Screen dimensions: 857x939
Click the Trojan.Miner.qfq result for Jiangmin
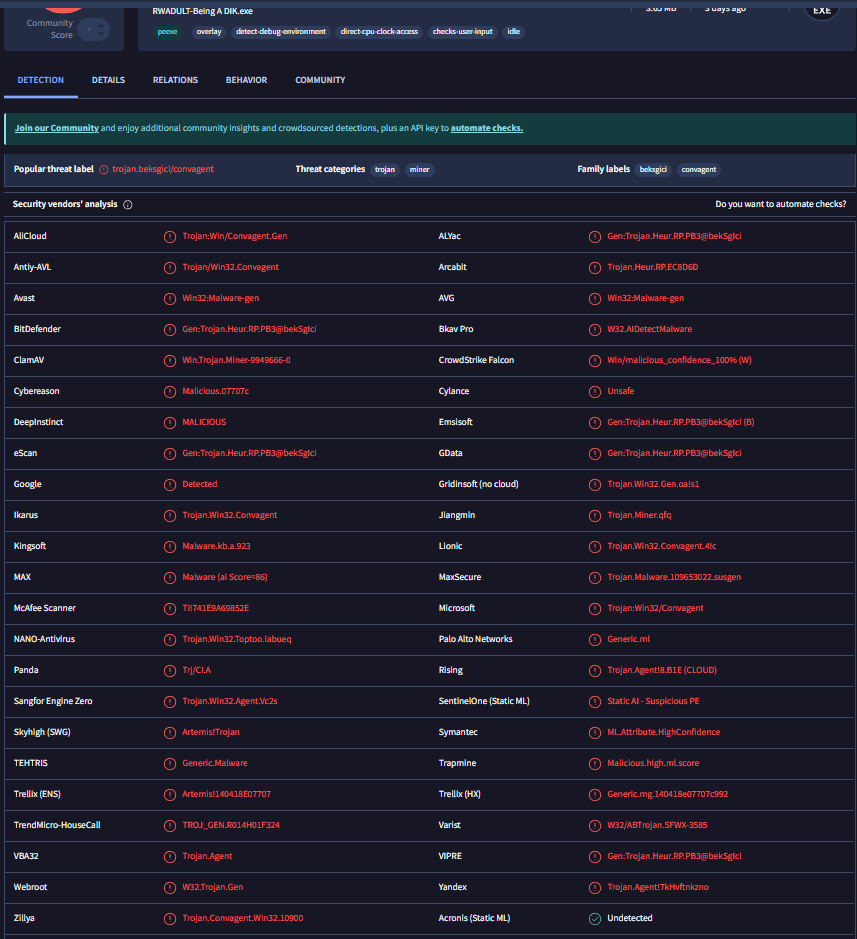coord(639,515)
